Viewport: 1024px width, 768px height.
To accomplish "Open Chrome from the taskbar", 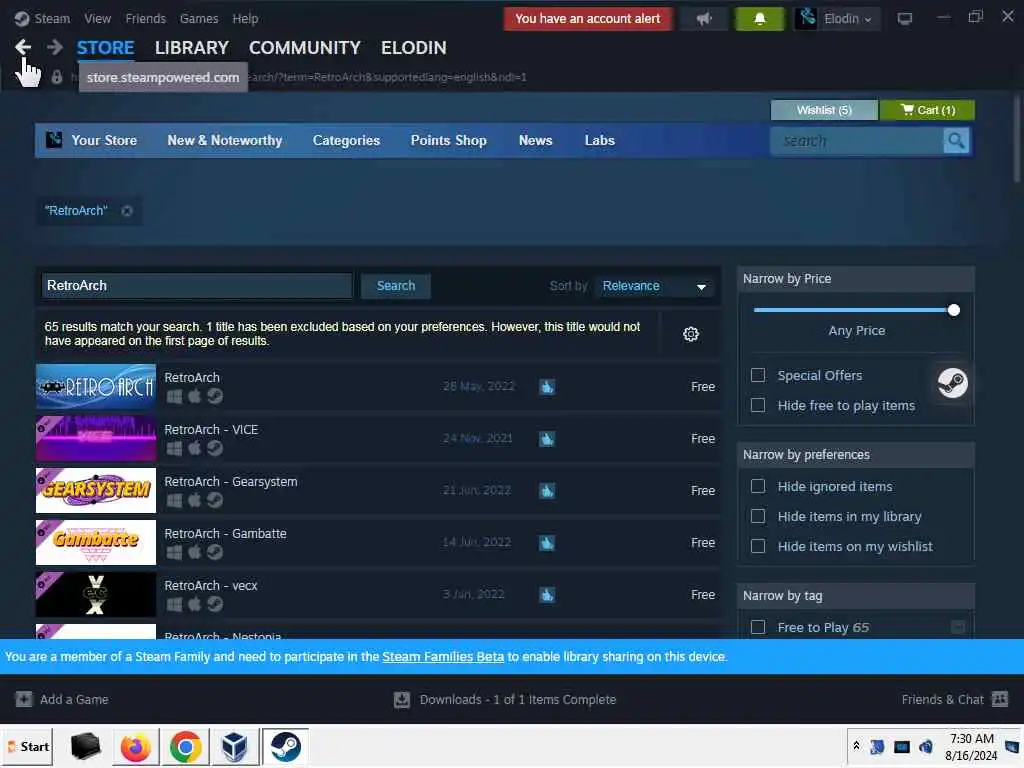I will tap(186, 747).
